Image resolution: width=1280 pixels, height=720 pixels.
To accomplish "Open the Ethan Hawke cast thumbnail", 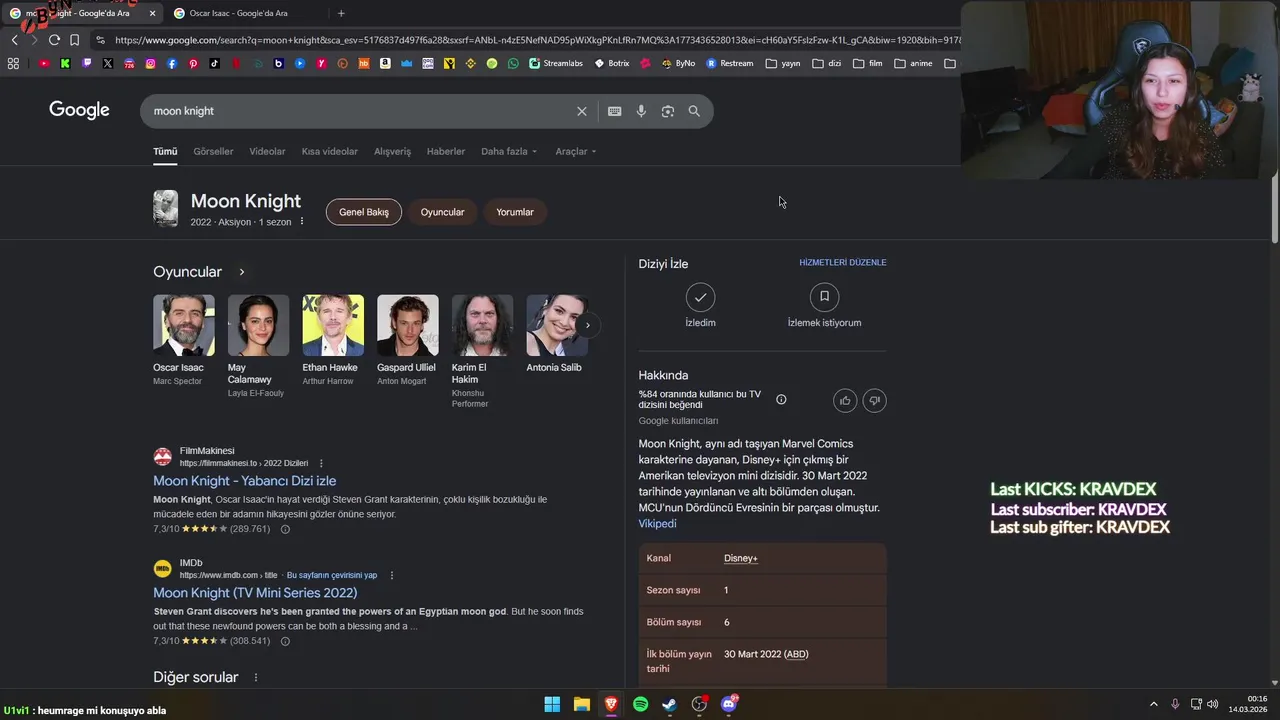I will click(333, 325).
